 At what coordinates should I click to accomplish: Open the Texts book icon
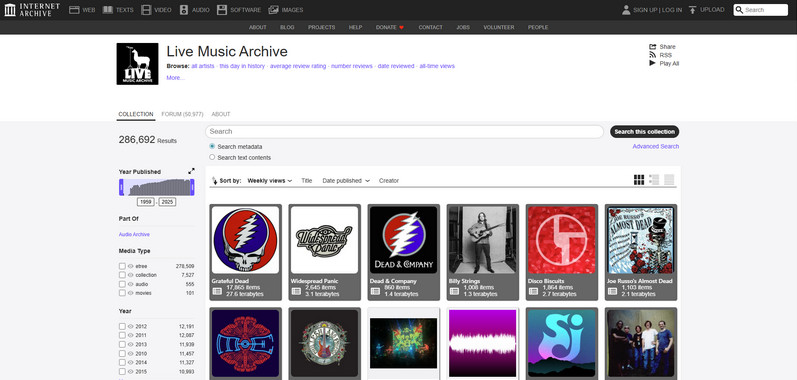tap(107, 10)
